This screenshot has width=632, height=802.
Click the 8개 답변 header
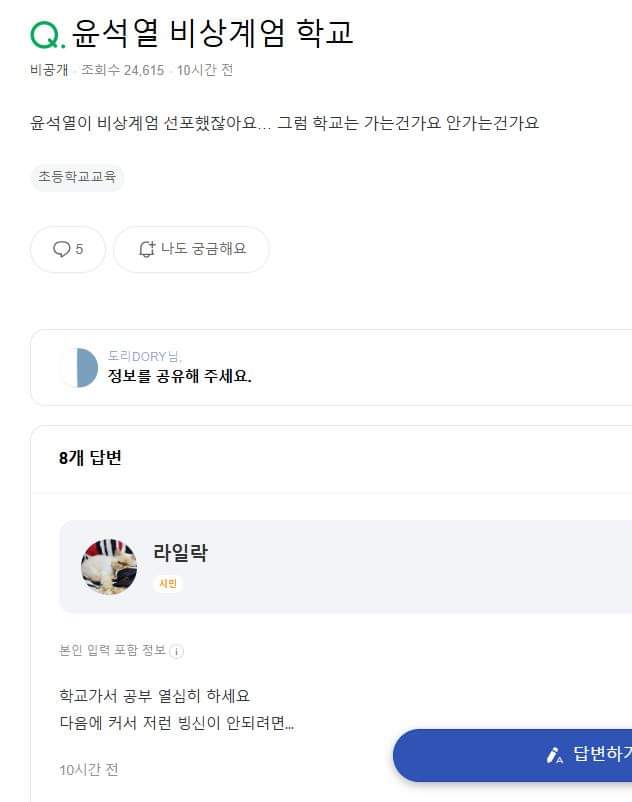click(90, 457)
